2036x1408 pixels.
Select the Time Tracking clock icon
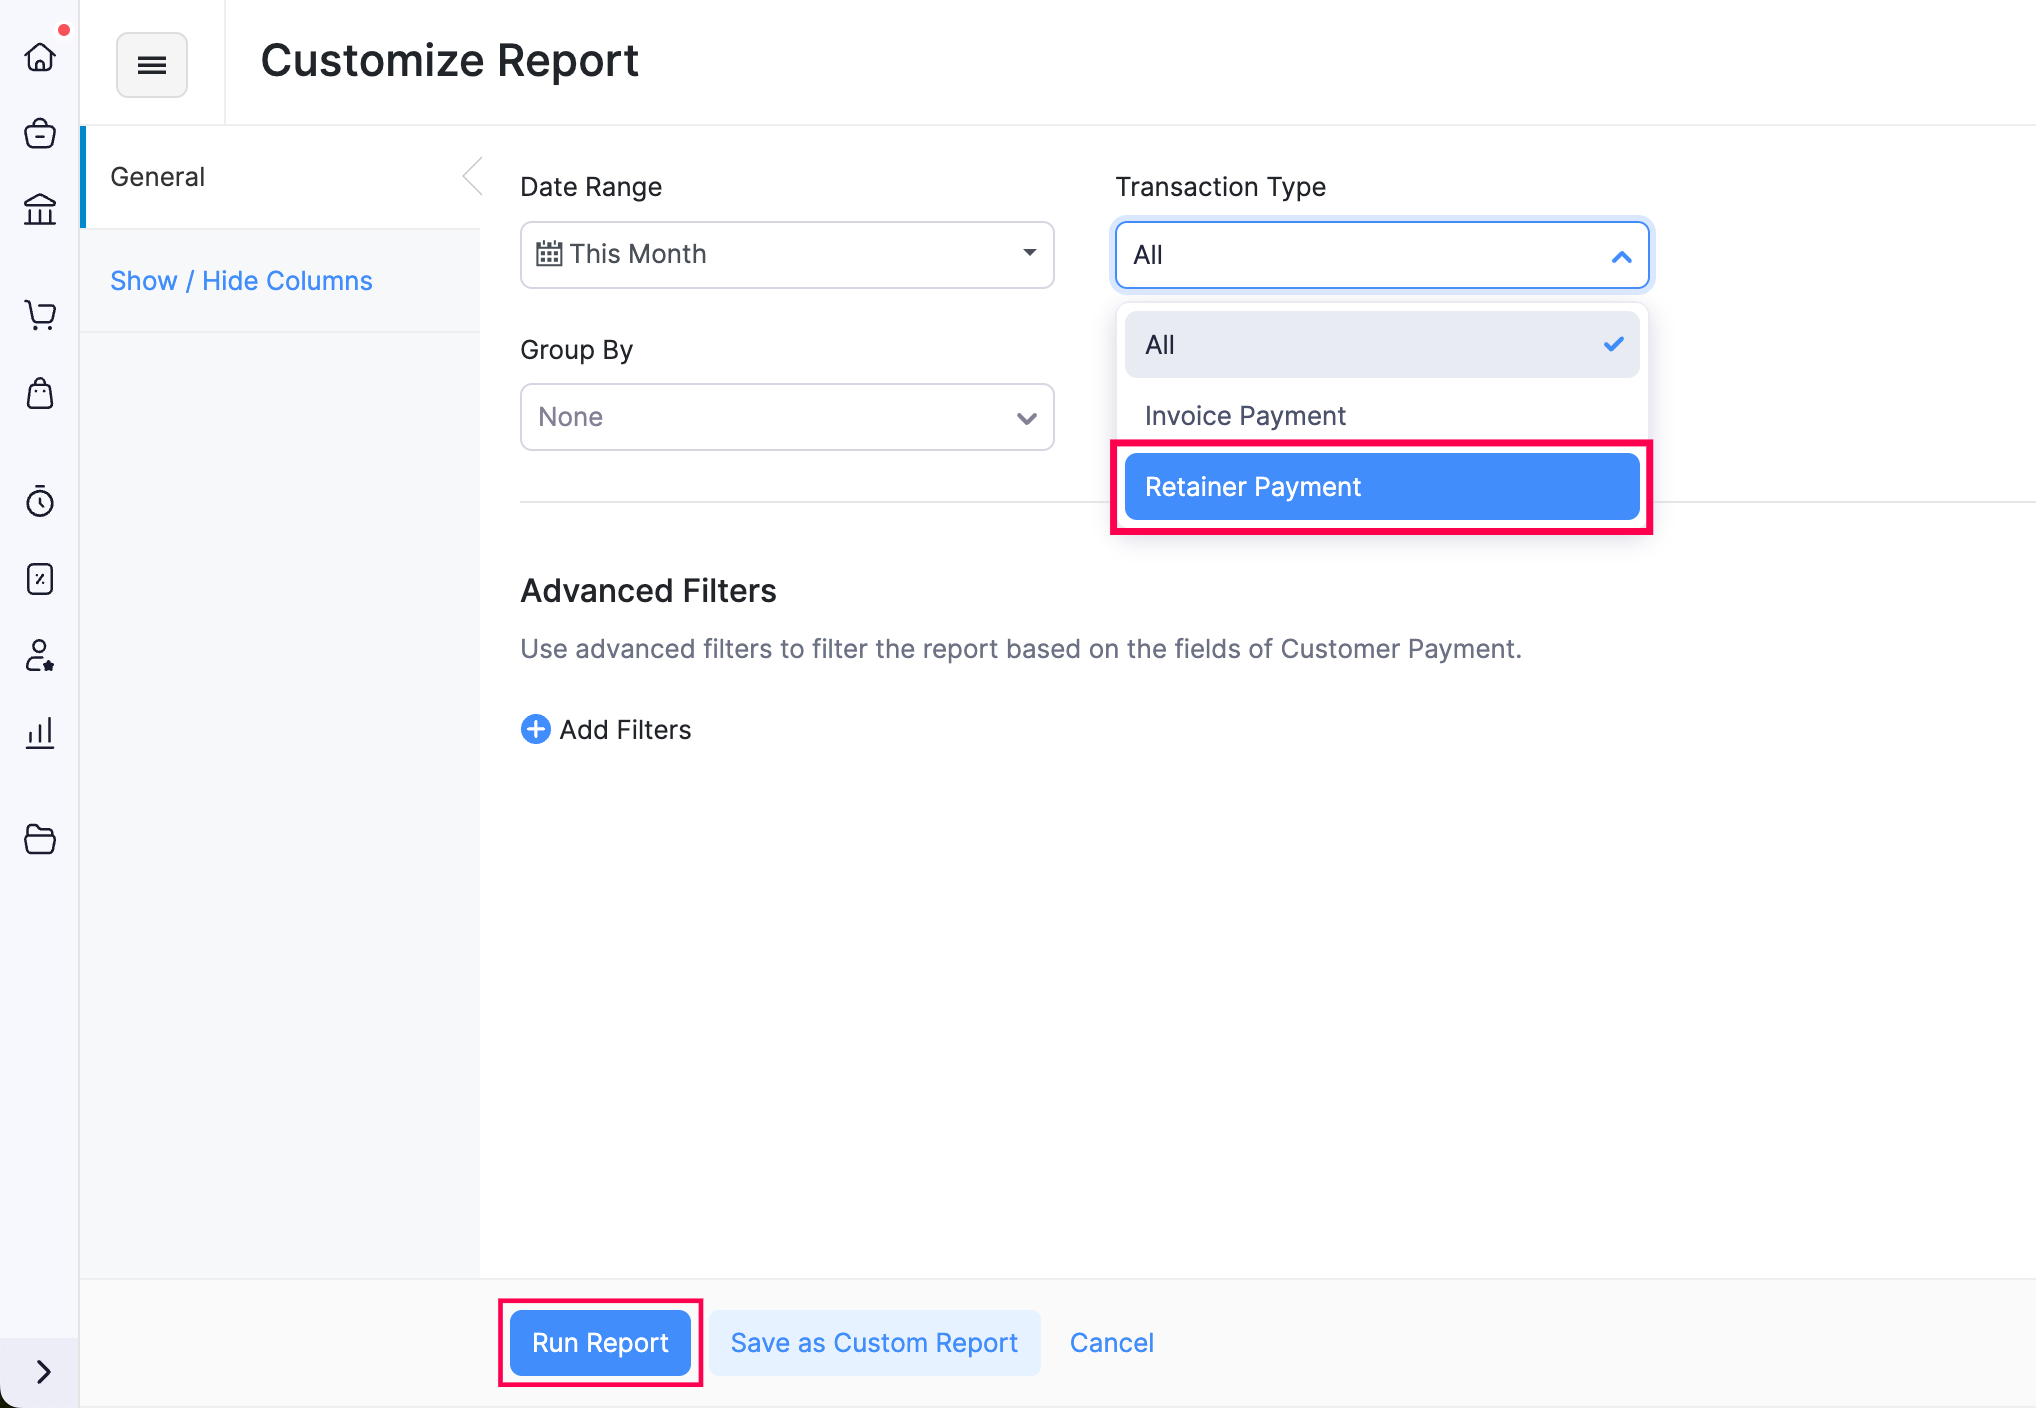click(40, 502)
